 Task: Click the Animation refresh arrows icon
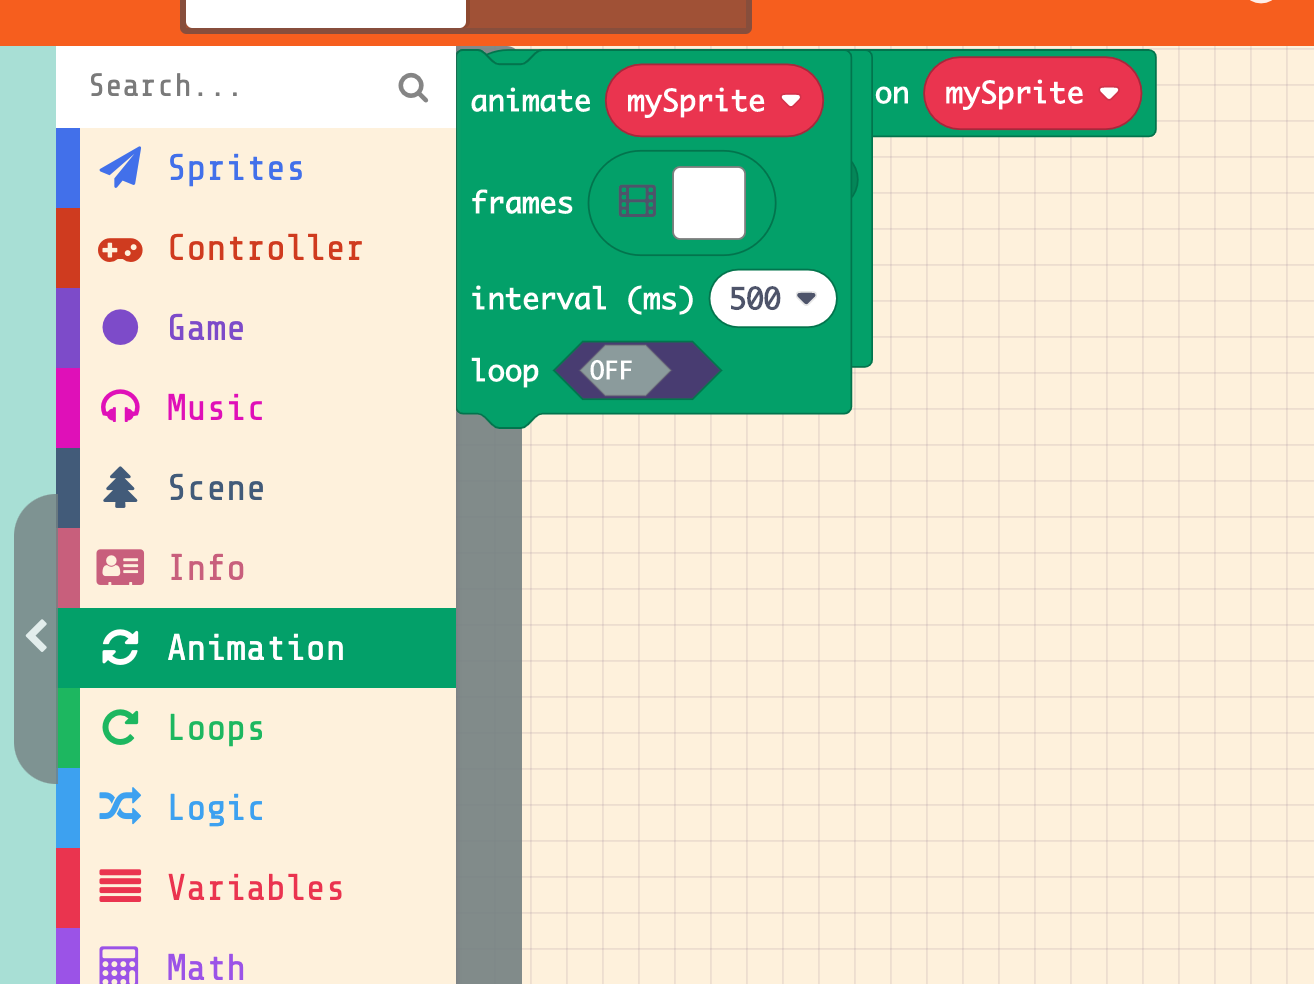(x=120, y=647)
